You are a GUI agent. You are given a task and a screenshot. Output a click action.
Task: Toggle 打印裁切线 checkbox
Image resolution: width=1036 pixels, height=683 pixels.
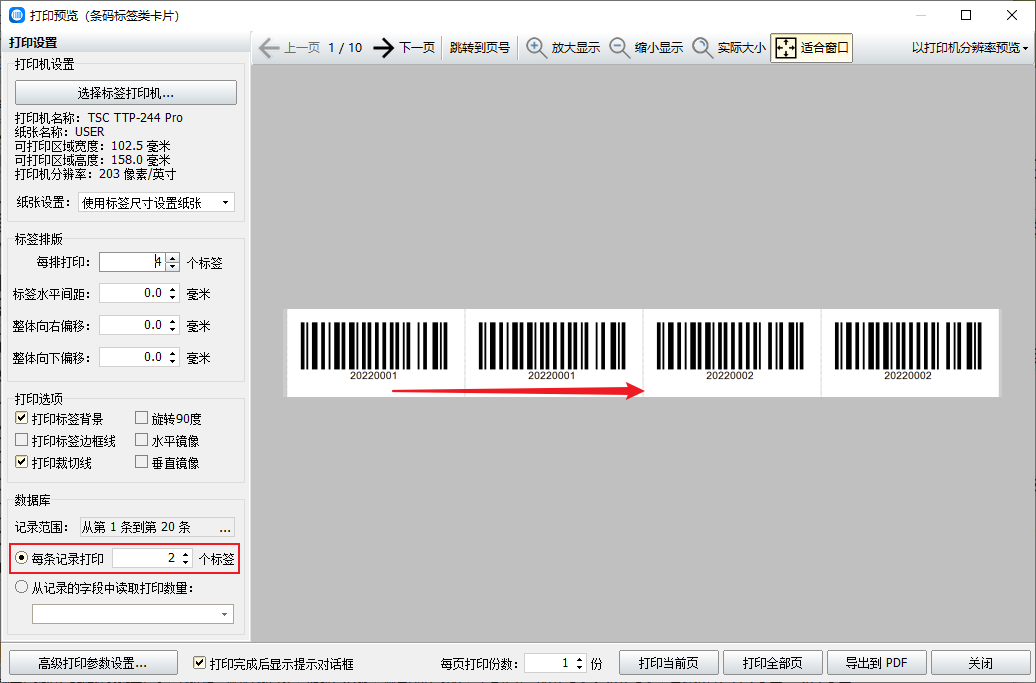(x=22, y=462)
